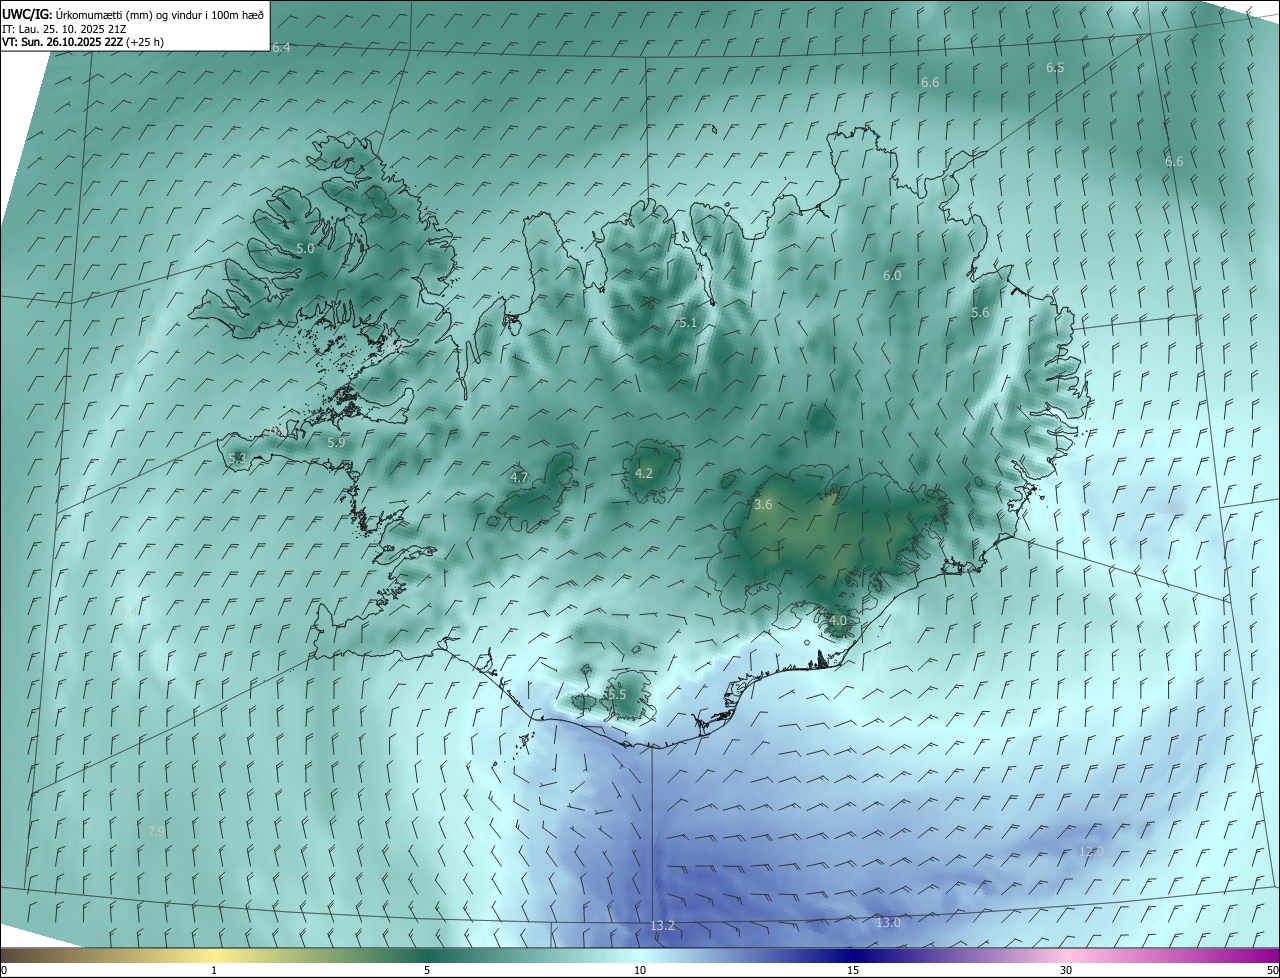This screenshot has width=1280, height=978.
Task: Click the "5" tick on the color scale
Action: click(x=427, y=971)
